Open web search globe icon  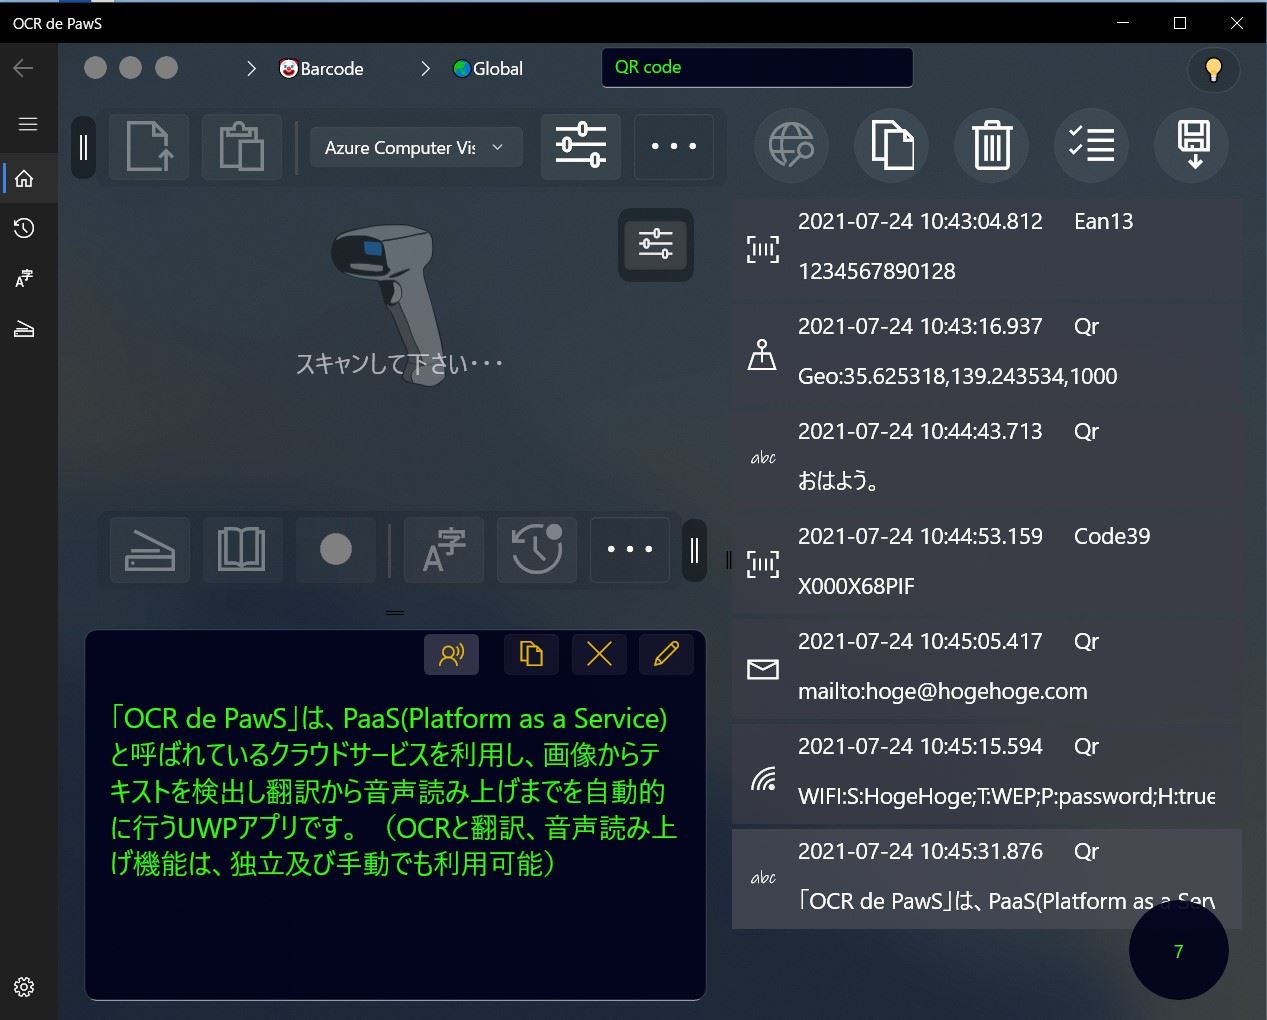[x=790, y=146]
